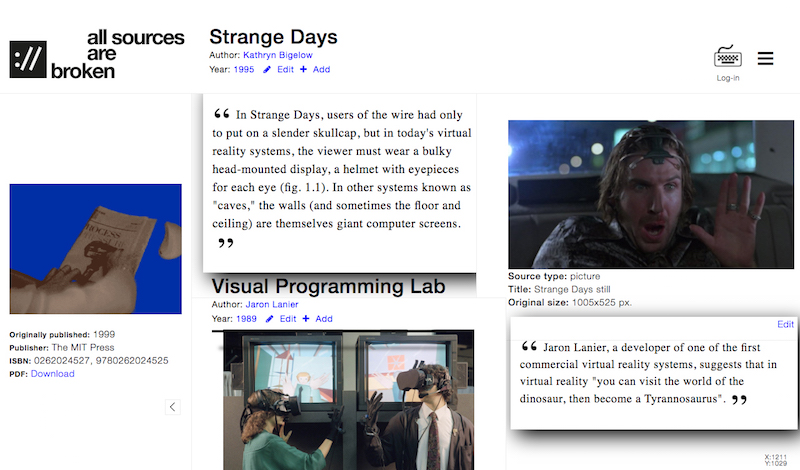Download the book PDF

[53, 374]
